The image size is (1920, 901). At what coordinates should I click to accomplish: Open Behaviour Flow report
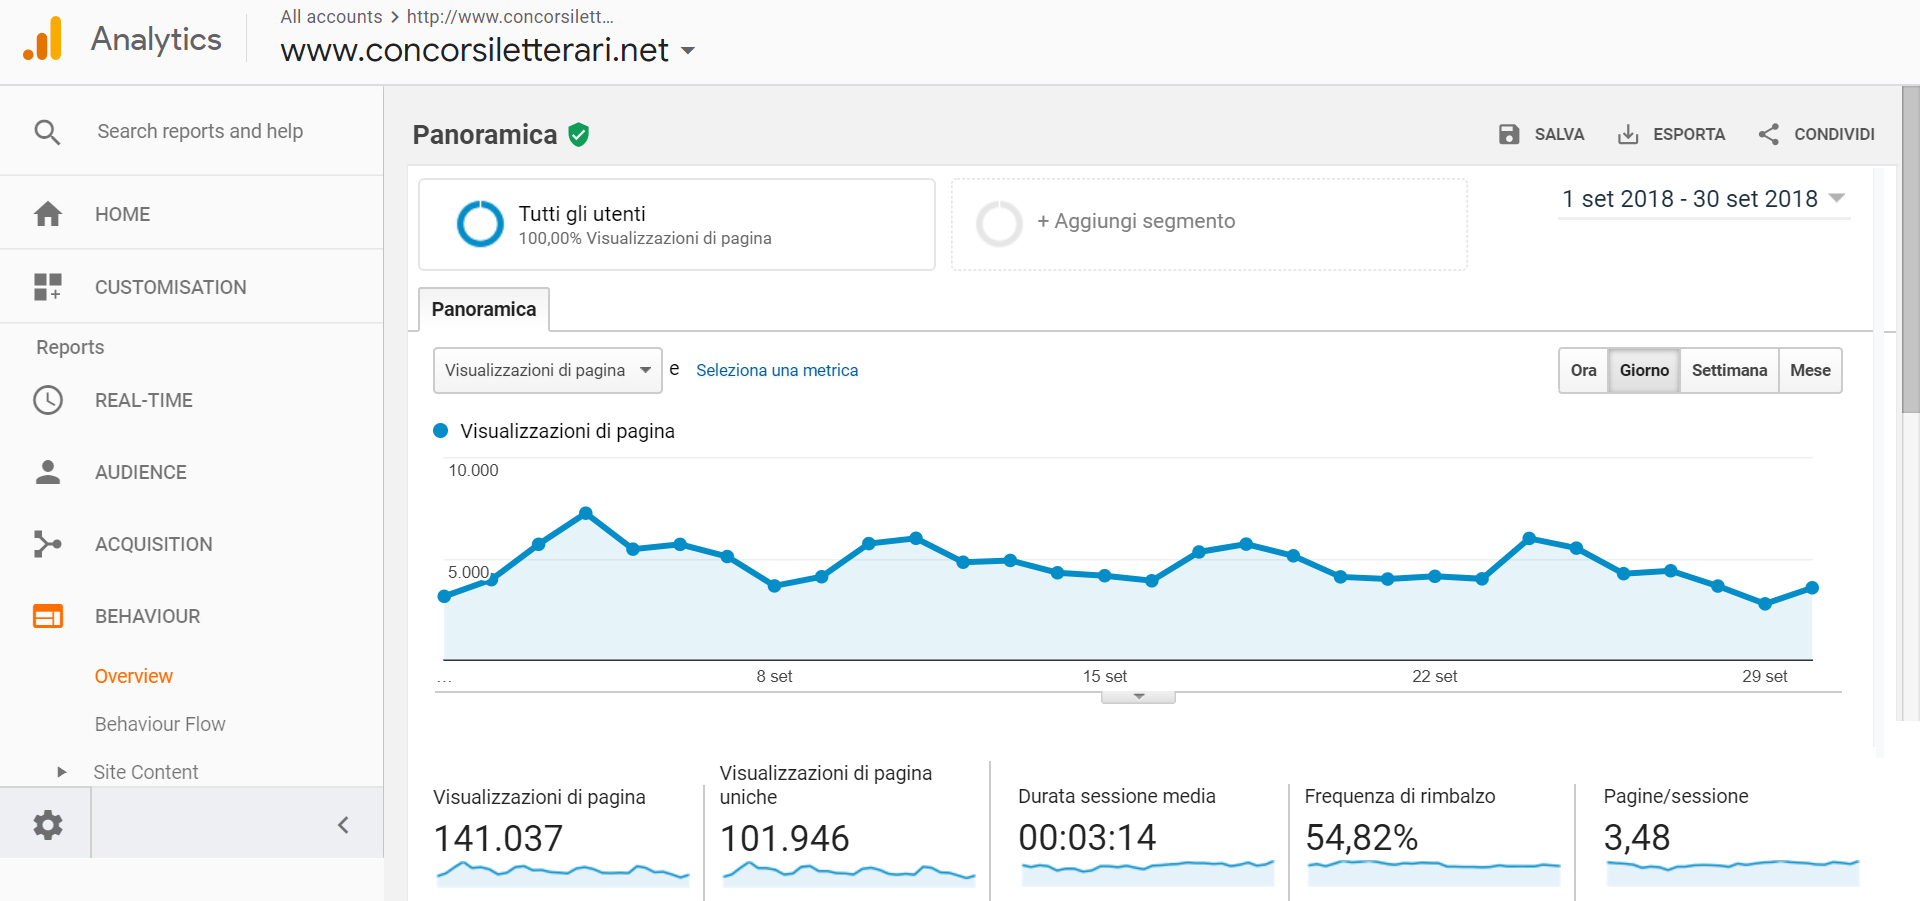[160, 724]
